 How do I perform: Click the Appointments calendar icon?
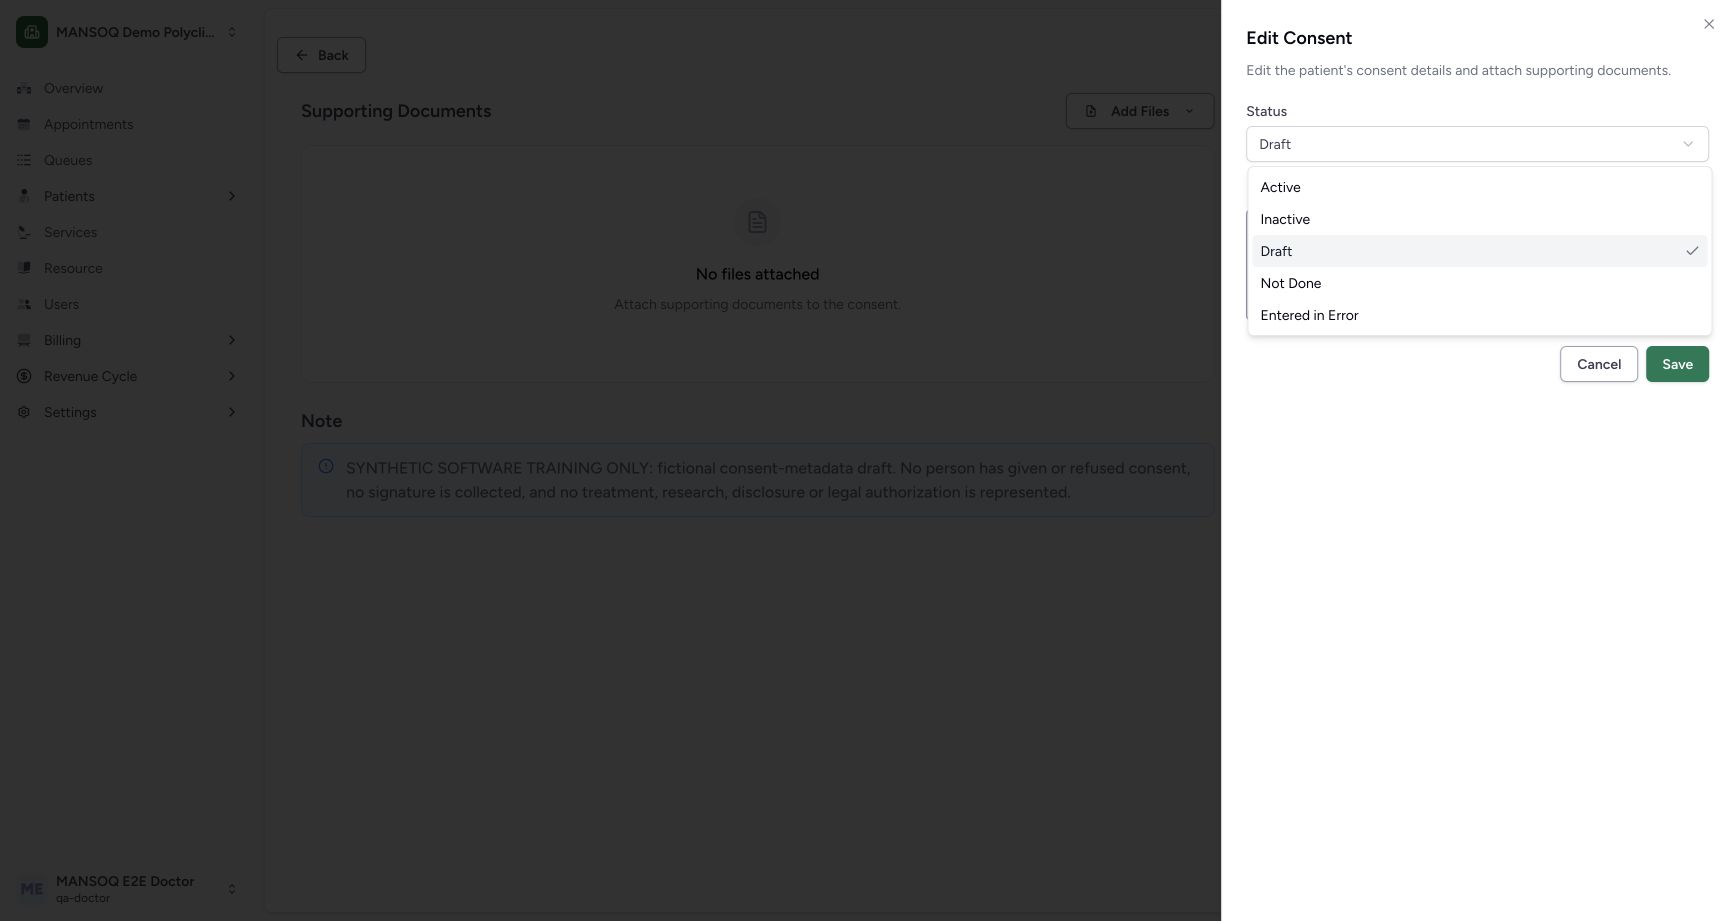(24, 124)
